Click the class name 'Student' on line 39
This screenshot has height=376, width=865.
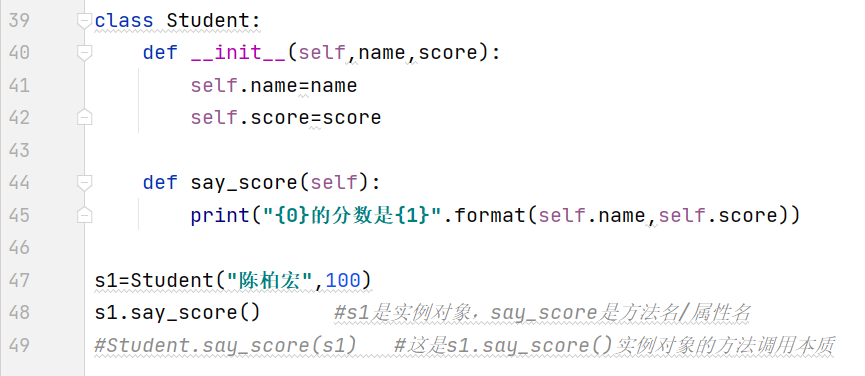207,21
